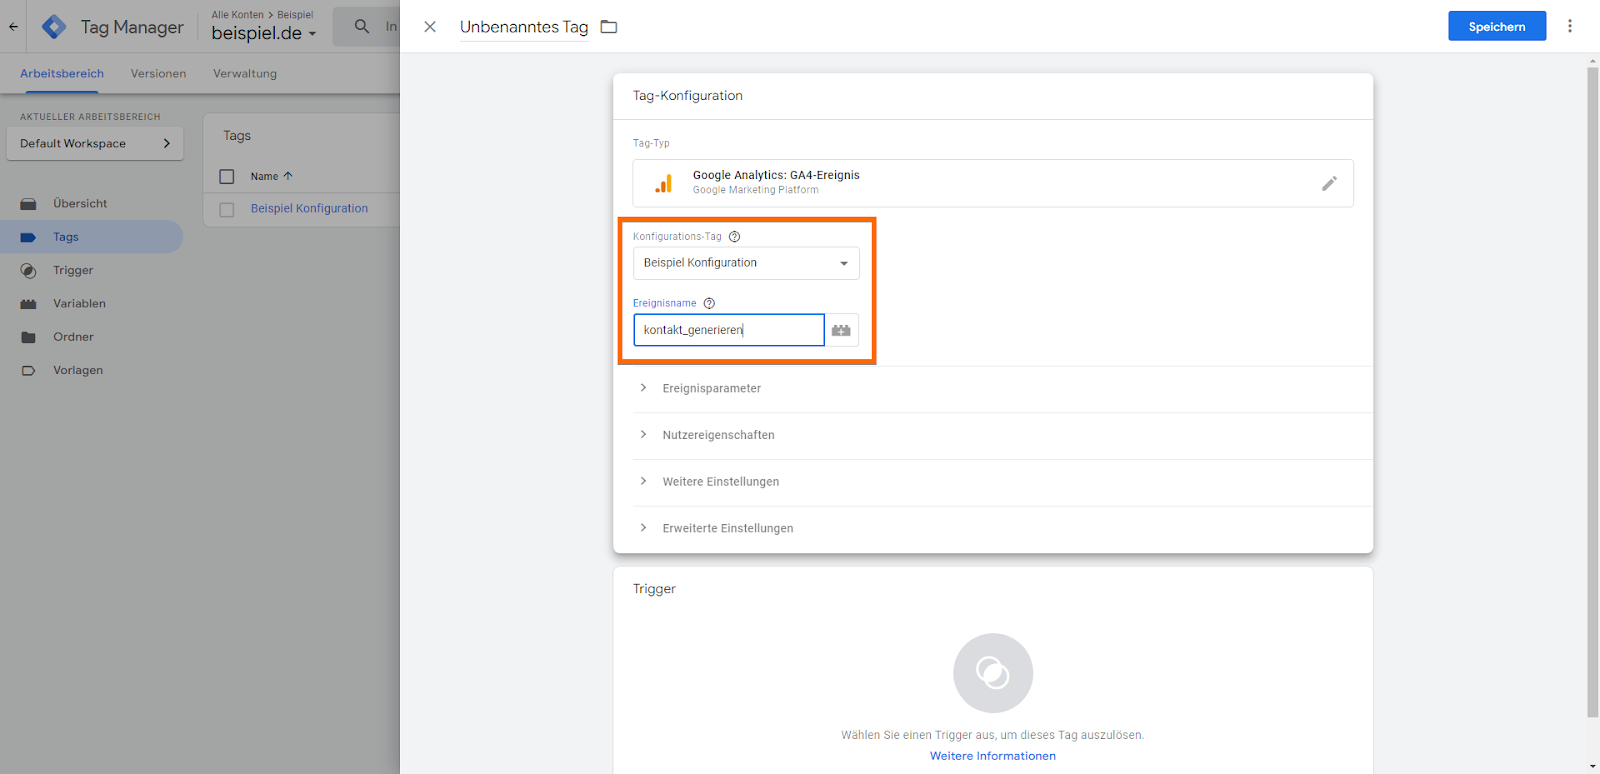The image size is (1600, 774).
Task: Open the Konfigurations-Tag dropdown
Action: pyautogui.click(x=746, y=263)
